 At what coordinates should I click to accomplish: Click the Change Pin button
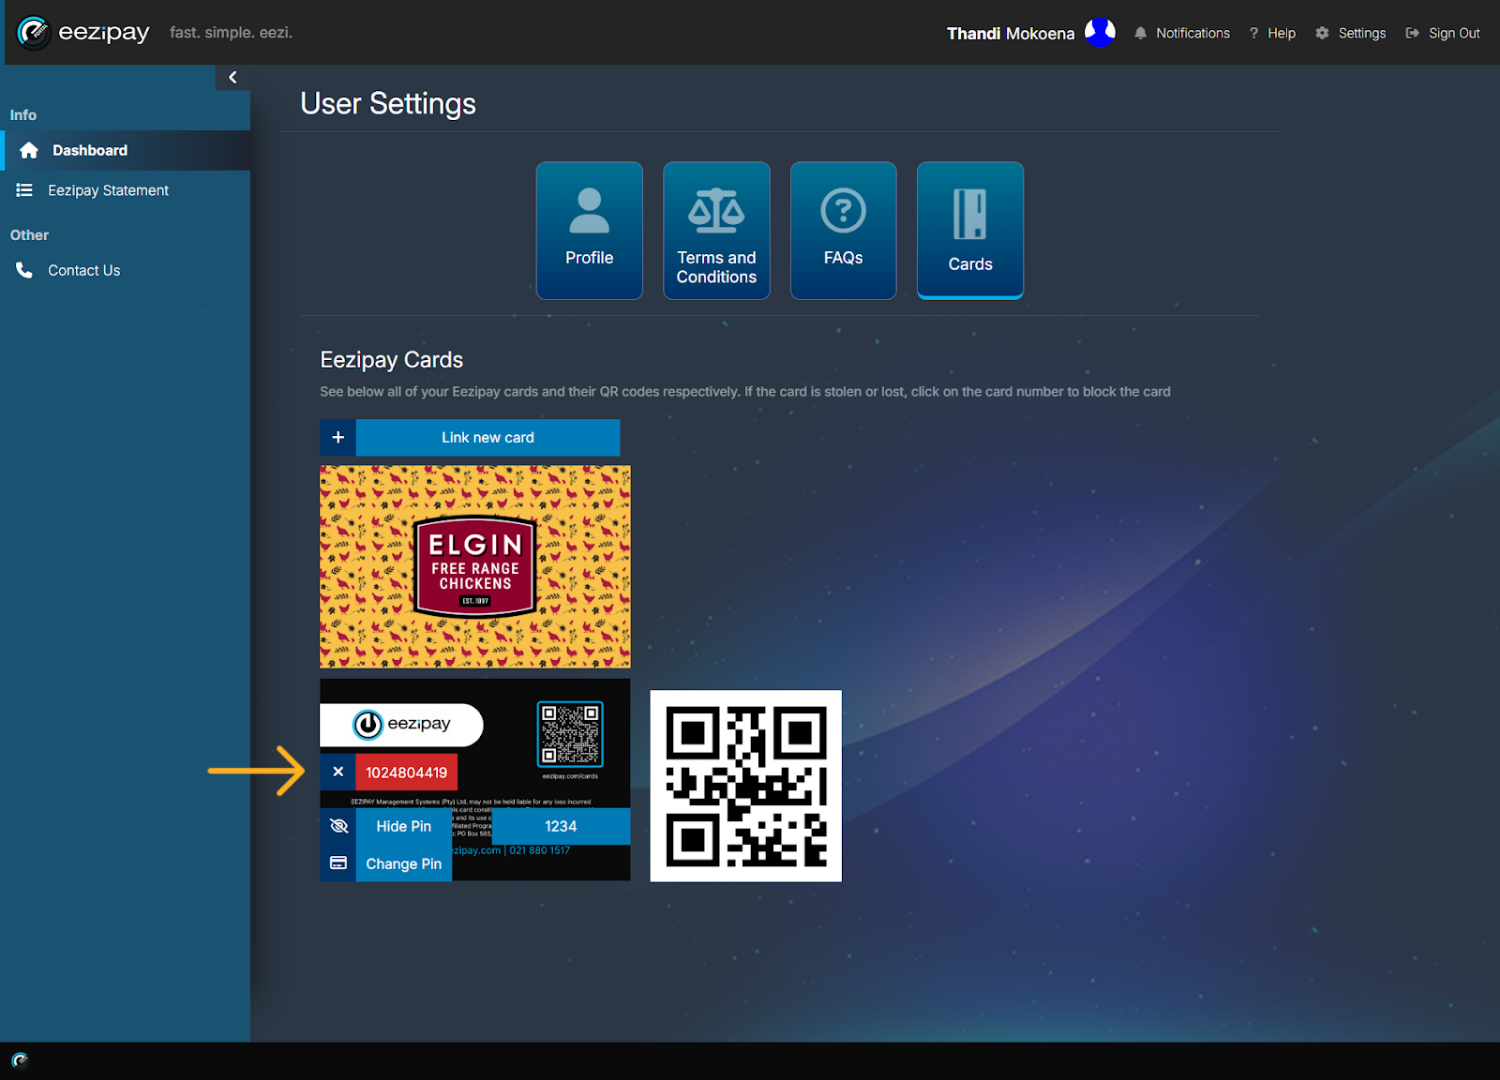[x=404, y=863]
